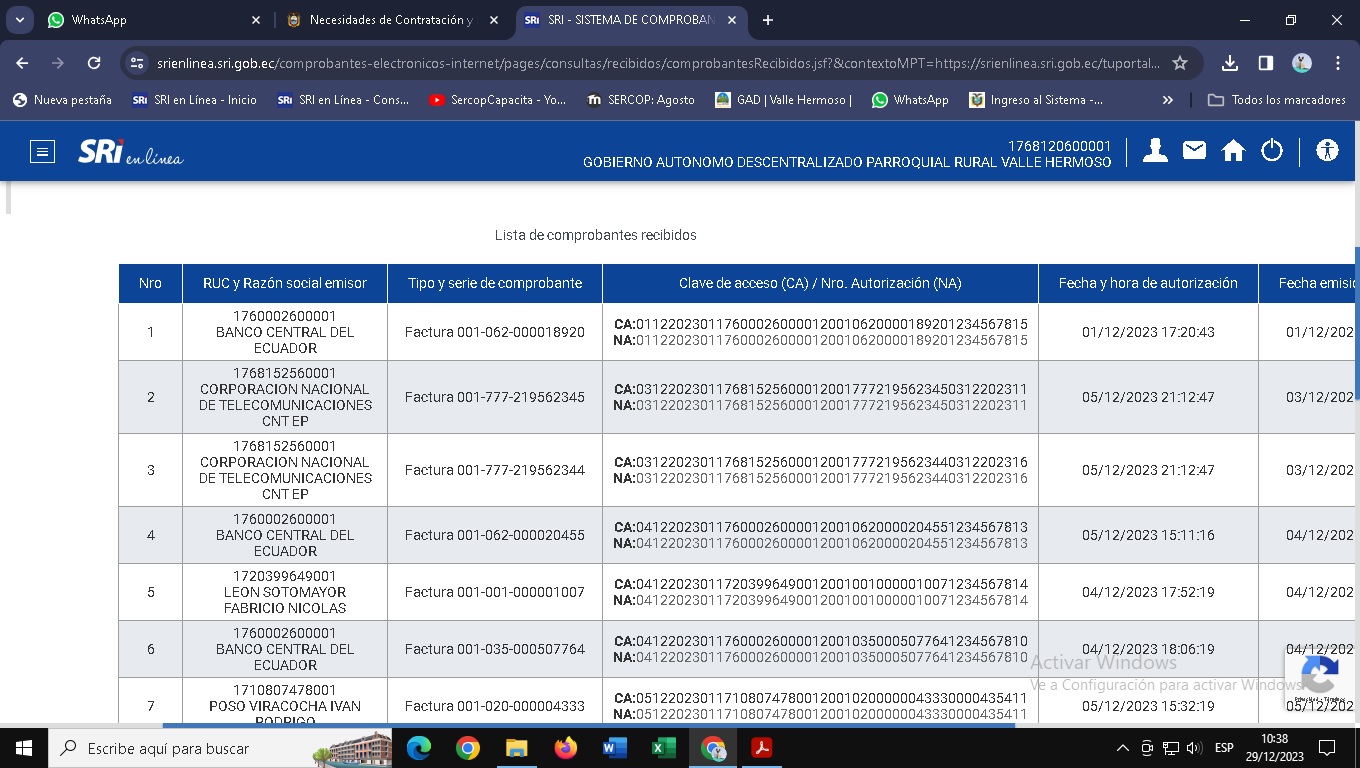The image size is (1360, 768).
Task: Expand the tab search dropdown arrow
Action: click(x=19, y=20)
